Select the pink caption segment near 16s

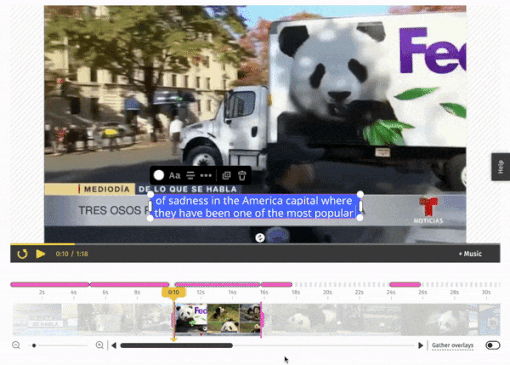(277, 284)
